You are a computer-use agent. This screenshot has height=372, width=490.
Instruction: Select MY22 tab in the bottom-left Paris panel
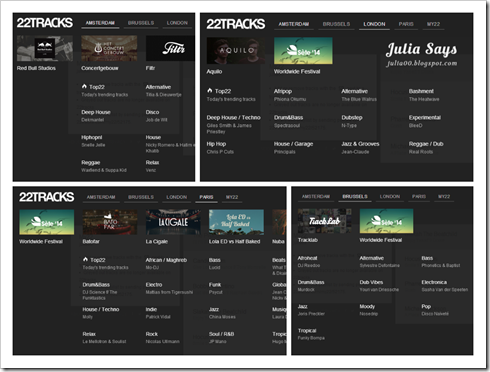[232, 197]
